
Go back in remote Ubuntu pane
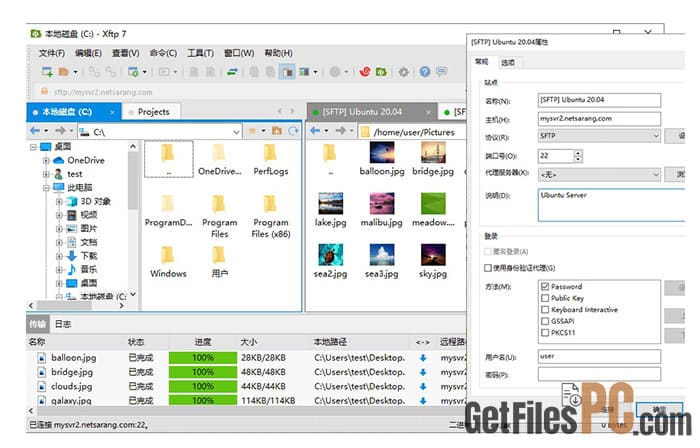(315, 131)
